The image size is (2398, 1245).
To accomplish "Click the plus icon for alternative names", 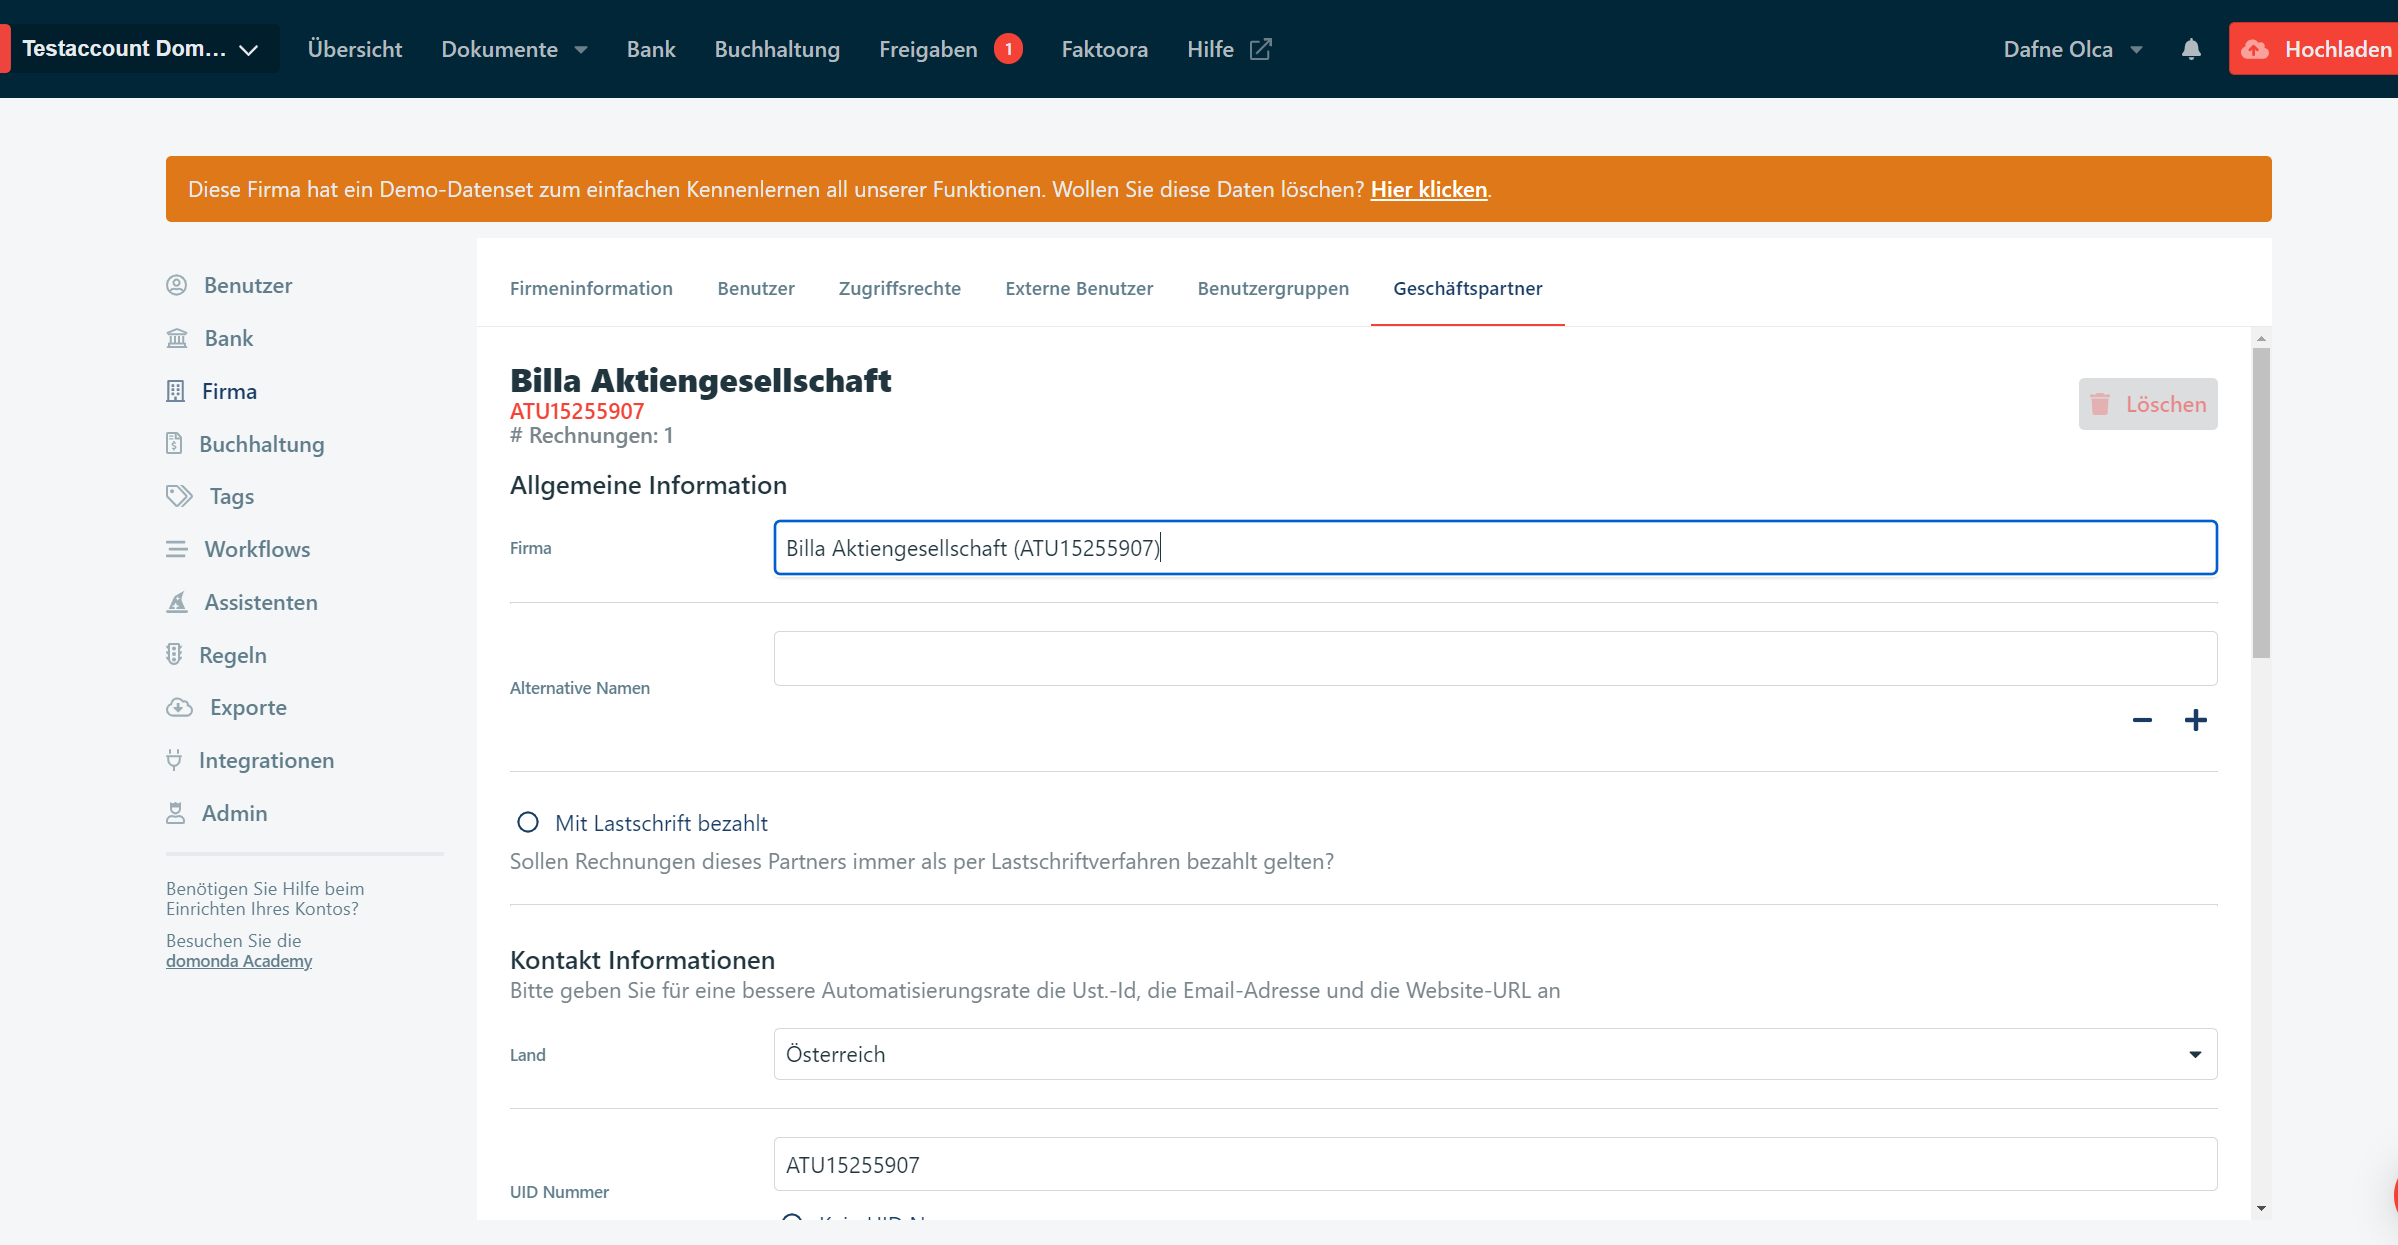I will coord(2195,720).
